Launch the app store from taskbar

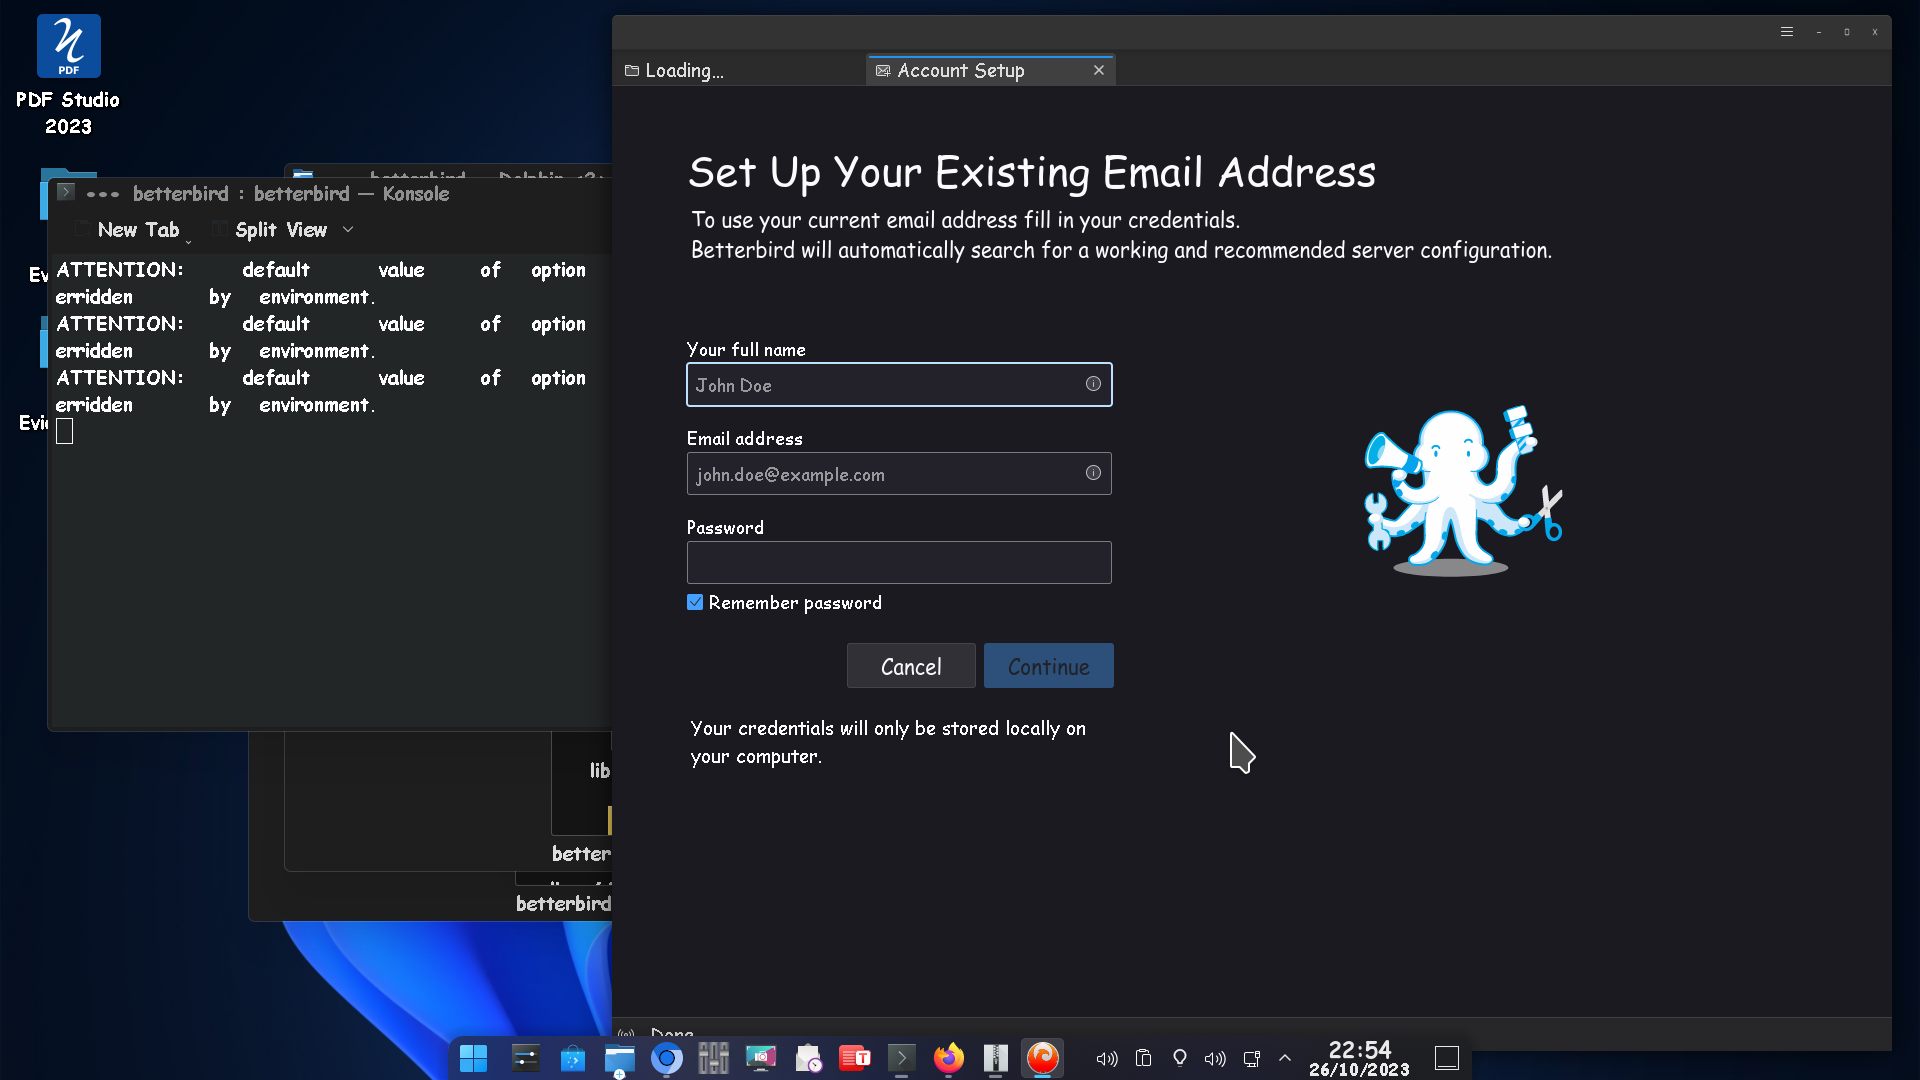572,1058
